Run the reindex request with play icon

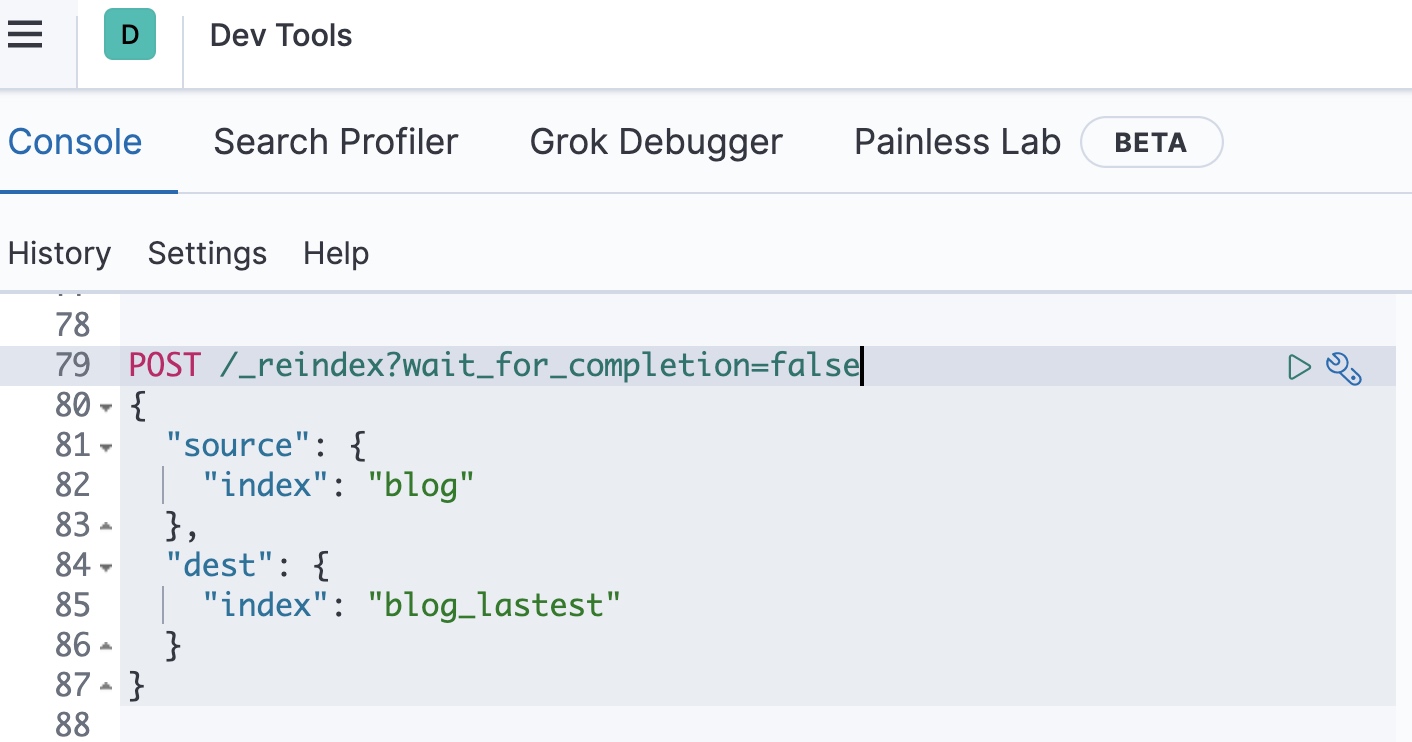1299,367
